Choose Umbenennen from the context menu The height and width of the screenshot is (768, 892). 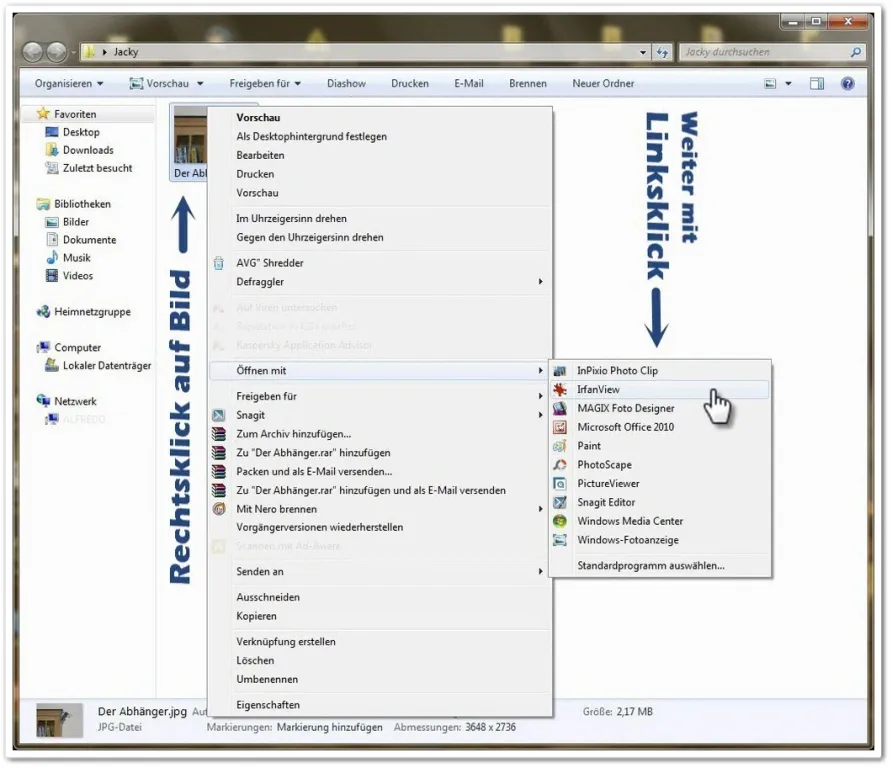(380, 679)
